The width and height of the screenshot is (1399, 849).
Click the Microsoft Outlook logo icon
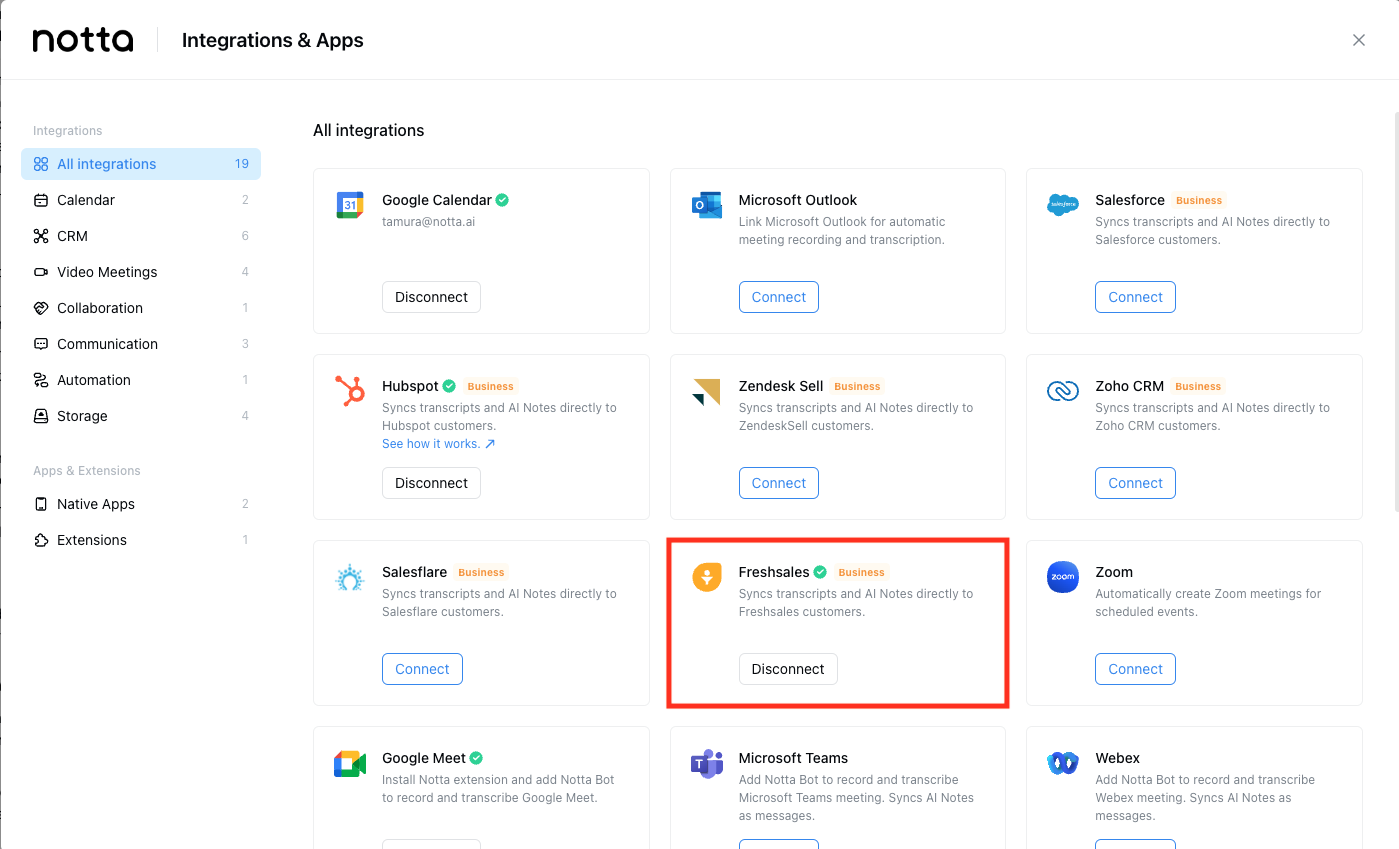pyautogui.click(x=707, y=205)
